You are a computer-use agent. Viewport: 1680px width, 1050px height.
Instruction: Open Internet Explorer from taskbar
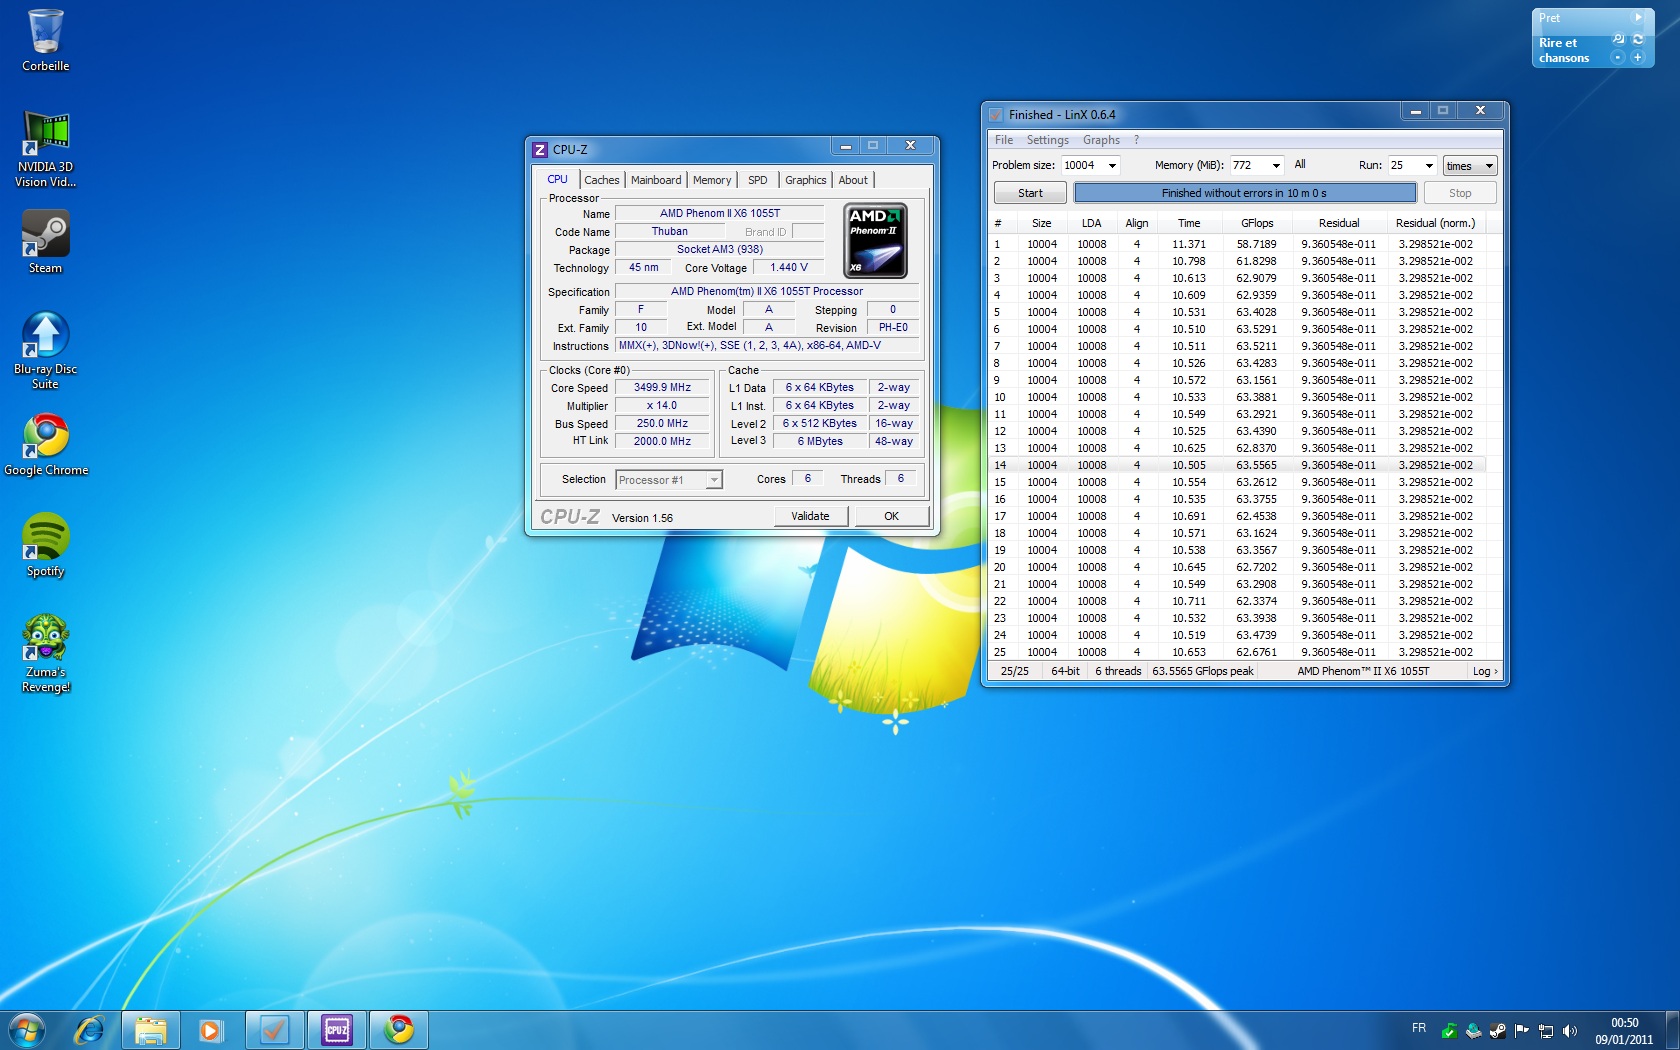click(x=90, y=1029)
